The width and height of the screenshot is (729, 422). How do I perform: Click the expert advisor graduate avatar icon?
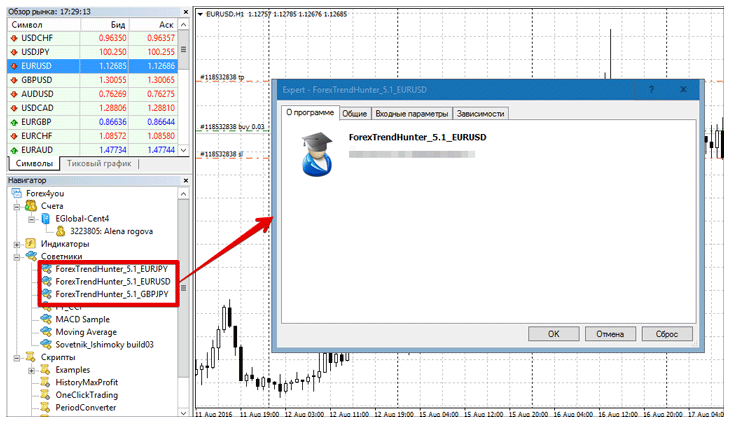[315, 150]
